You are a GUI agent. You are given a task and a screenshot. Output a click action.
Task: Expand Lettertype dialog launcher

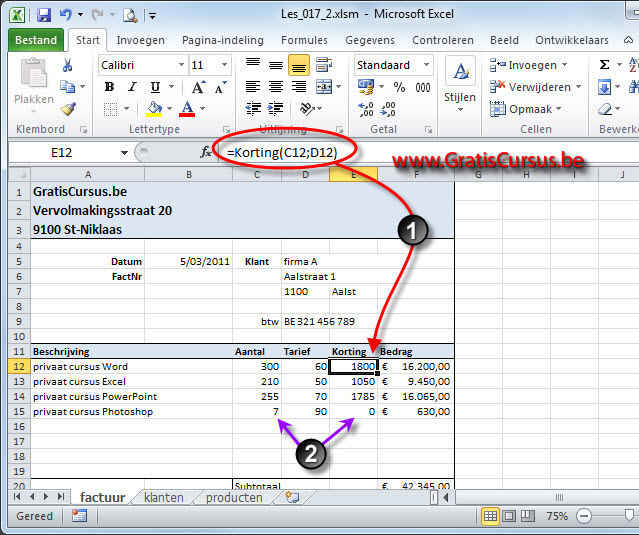227,130
